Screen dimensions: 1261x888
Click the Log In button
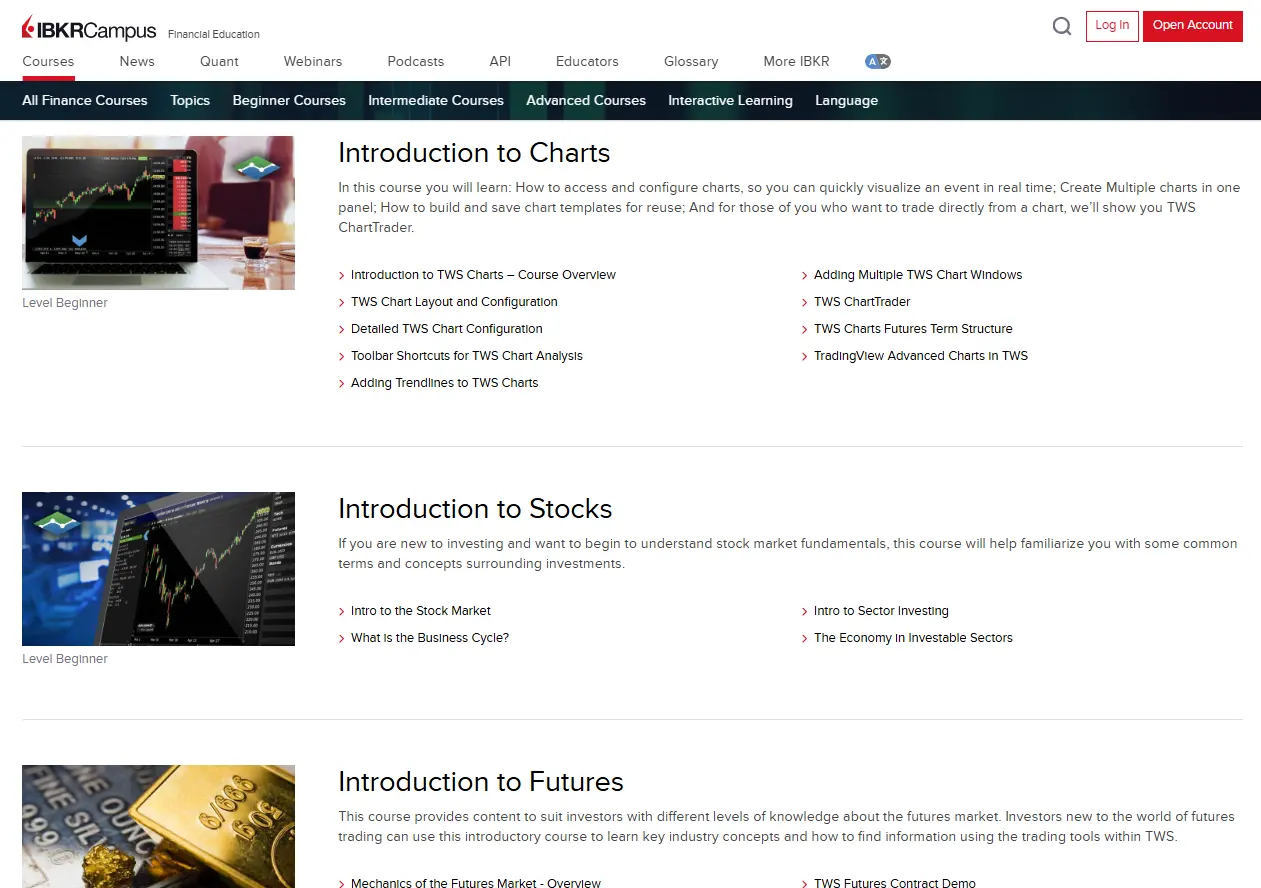coord(1112,26)
